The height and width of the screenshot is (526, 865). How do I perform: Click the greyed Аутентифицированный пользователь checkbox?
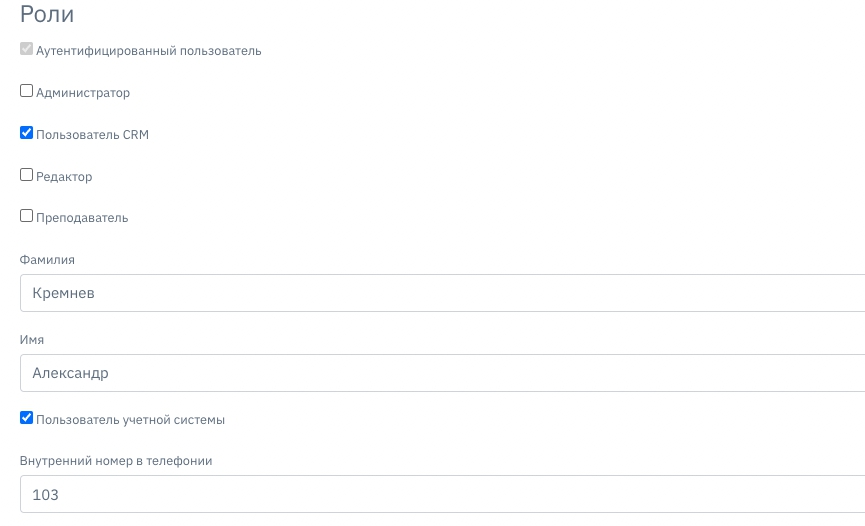(x=26, y=49)
